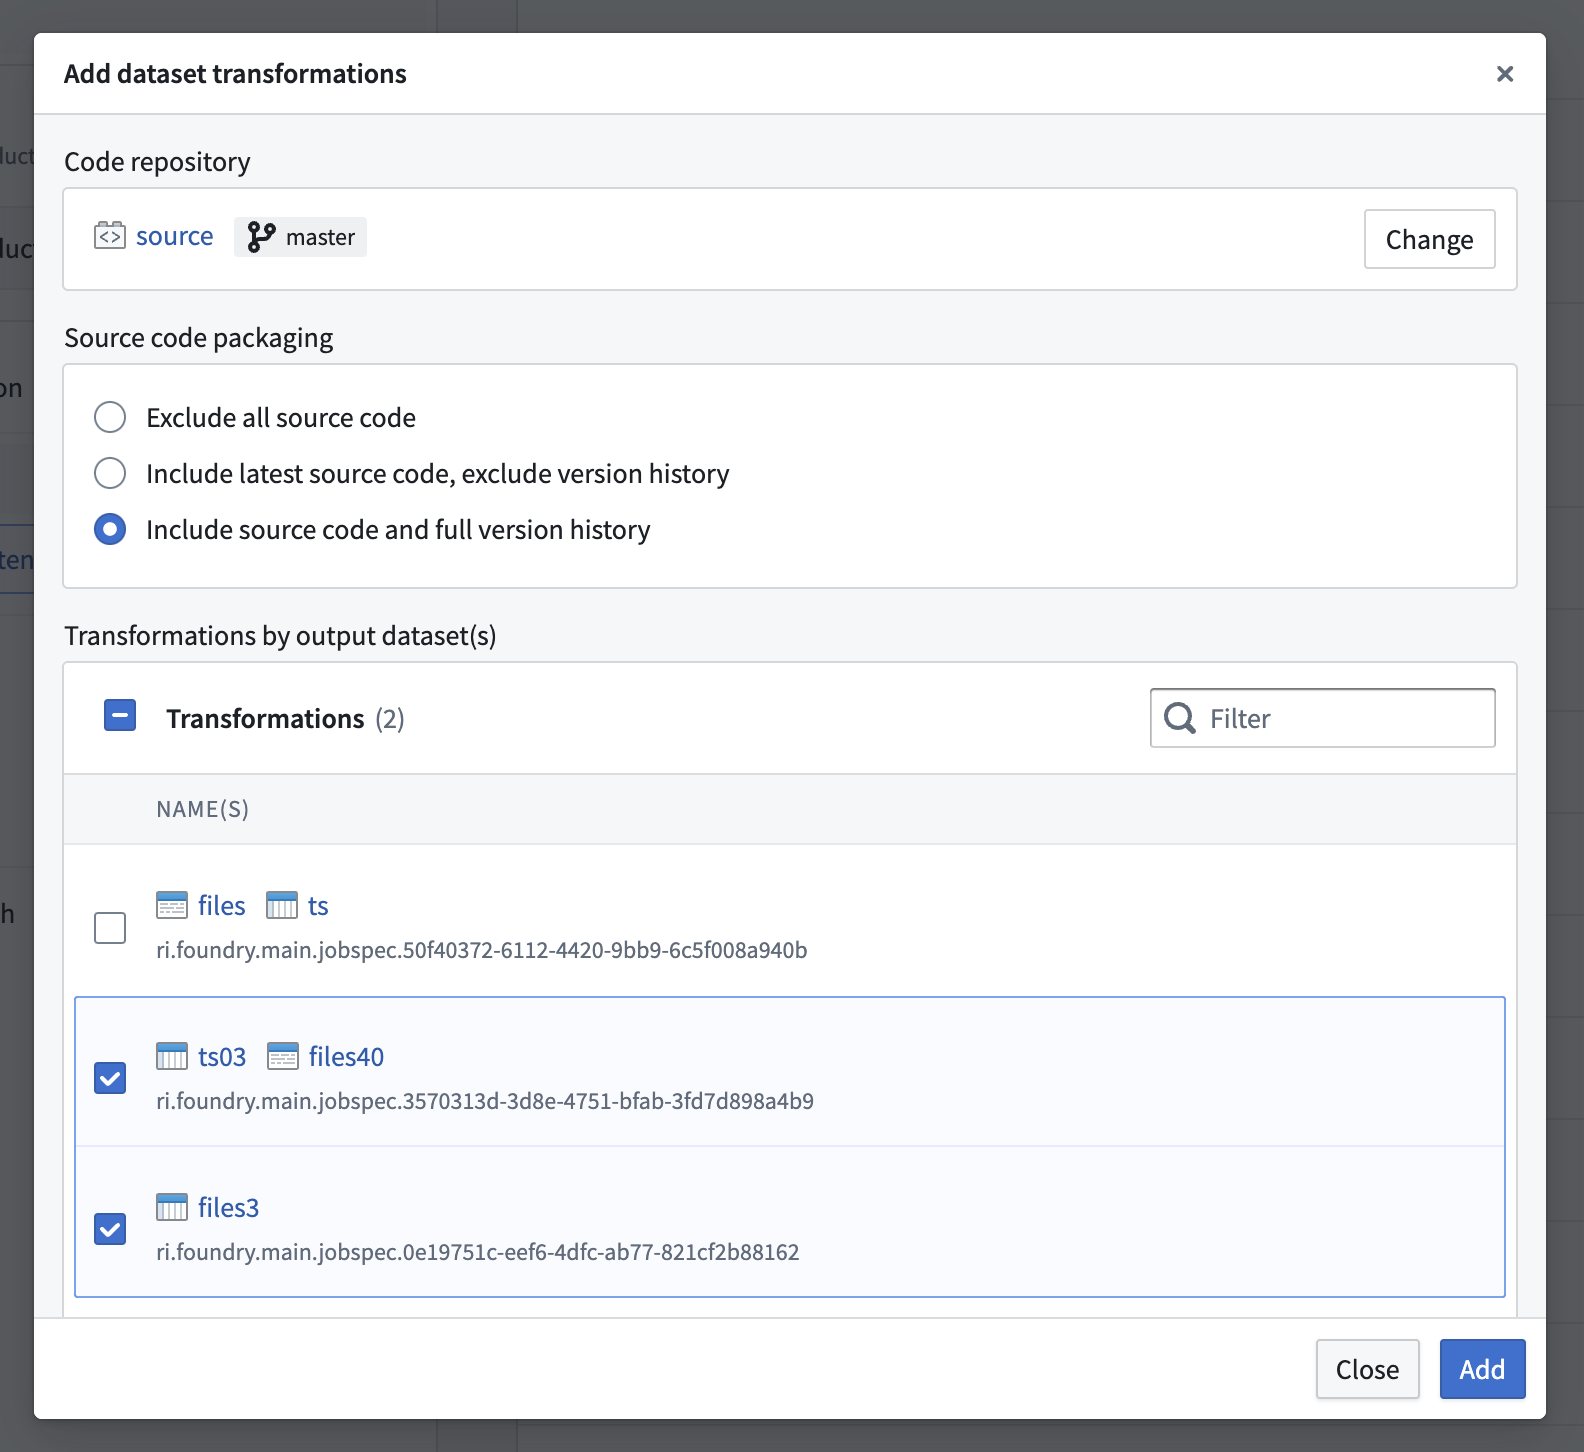
Task: Click the NAME(S) column header
Action: pyautogui.click(x=203, y=809)
